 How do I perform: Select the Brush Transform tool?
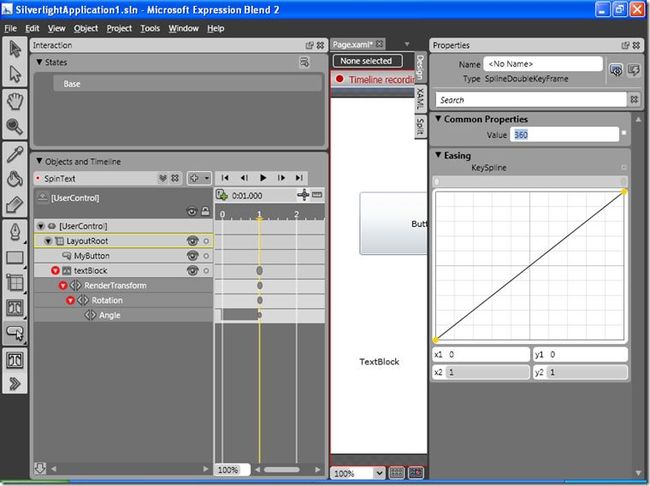point(15,205)
